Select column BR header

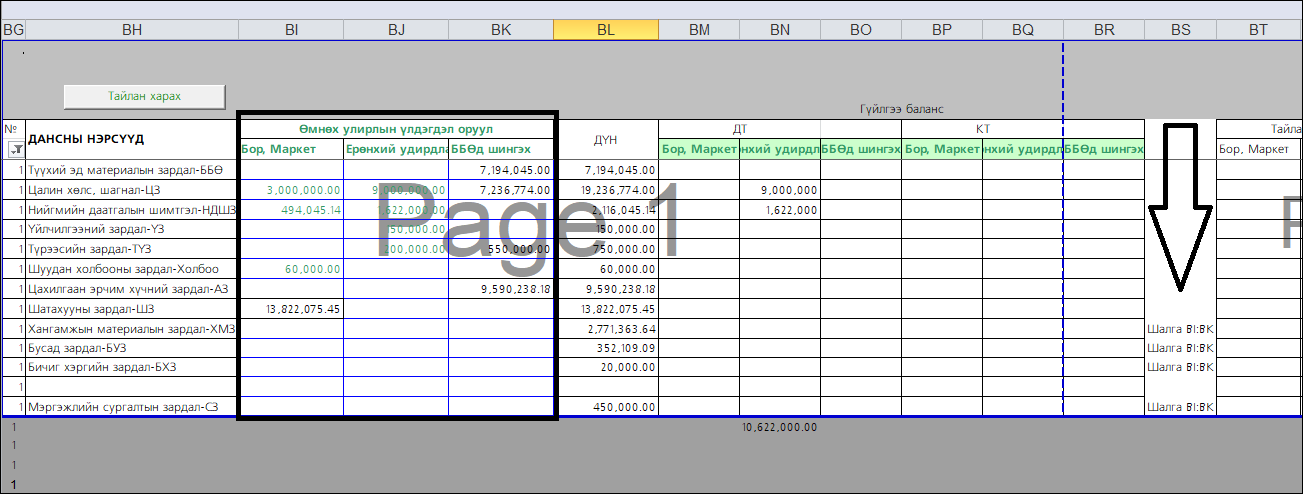click(1104, 30)
